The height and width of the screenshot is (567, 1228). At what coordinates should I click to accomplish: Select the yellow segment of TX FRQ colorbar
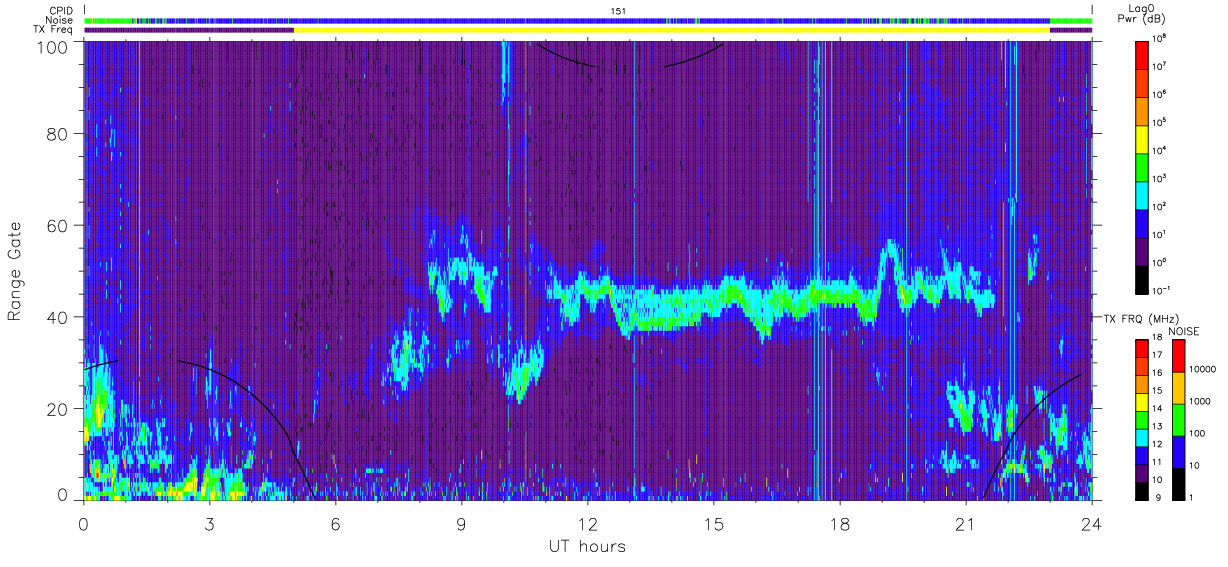[1141, 402]
